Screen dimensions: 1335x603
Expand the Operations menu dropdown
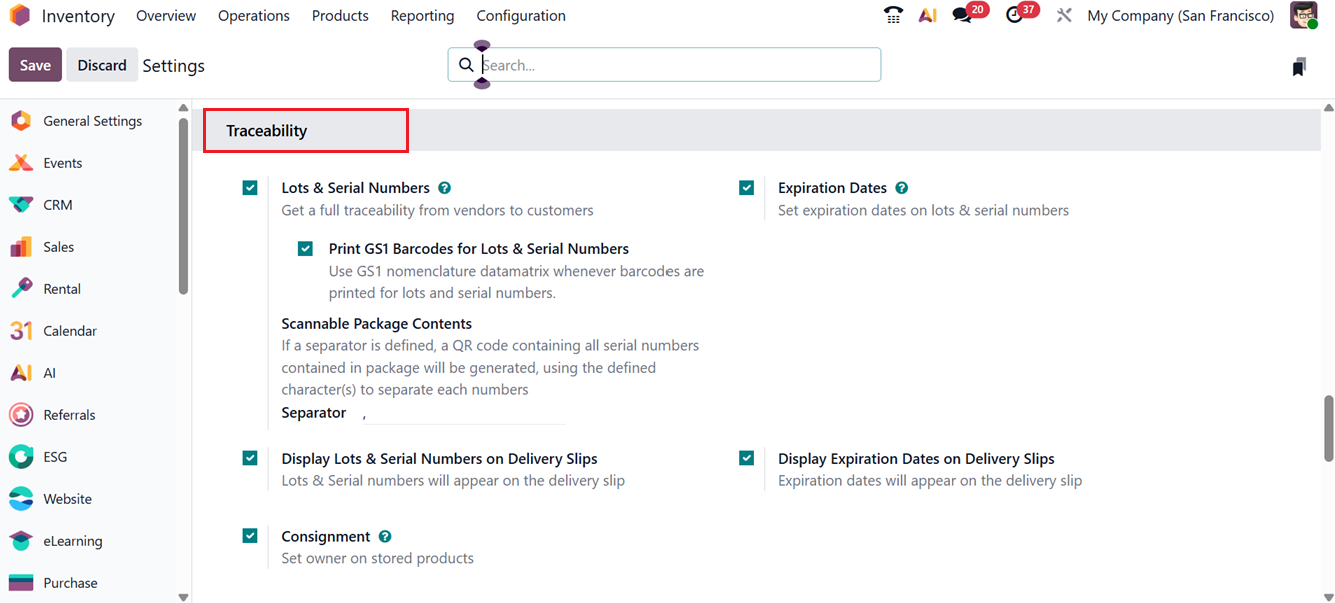(x=254, y=16)
